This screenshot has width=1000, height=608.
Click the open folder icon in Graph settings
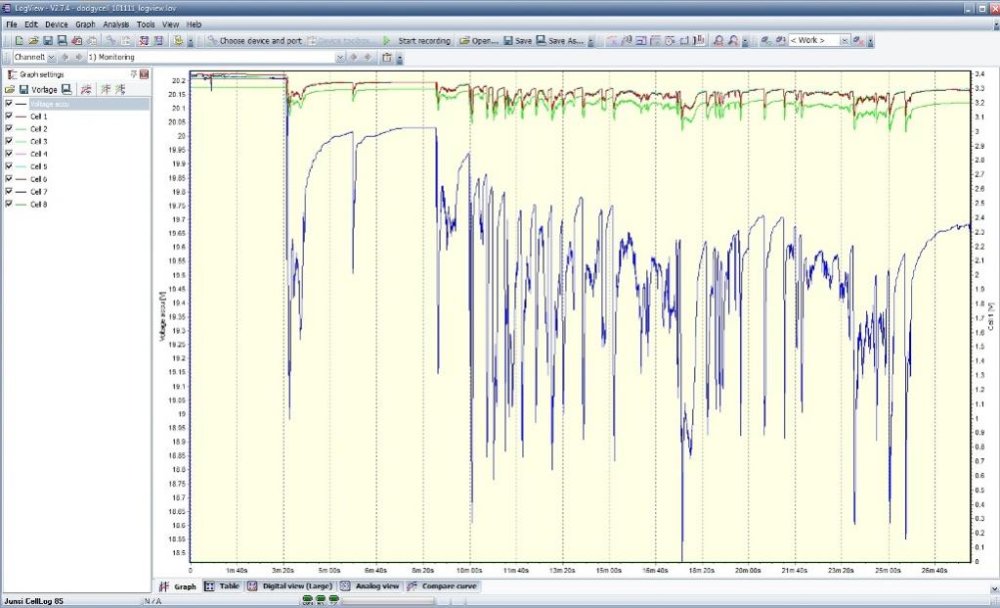[x=10, y=89]
